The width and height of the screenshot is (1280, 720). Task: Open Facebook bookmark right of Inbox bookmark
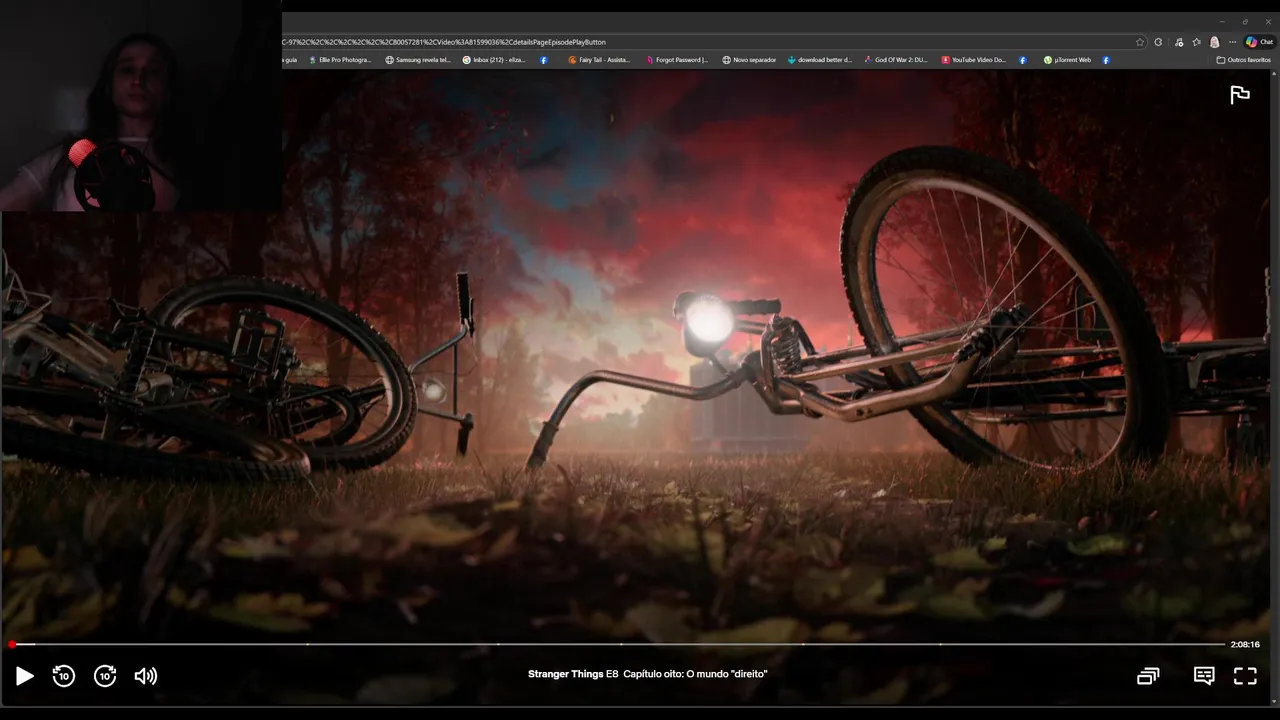544,60
